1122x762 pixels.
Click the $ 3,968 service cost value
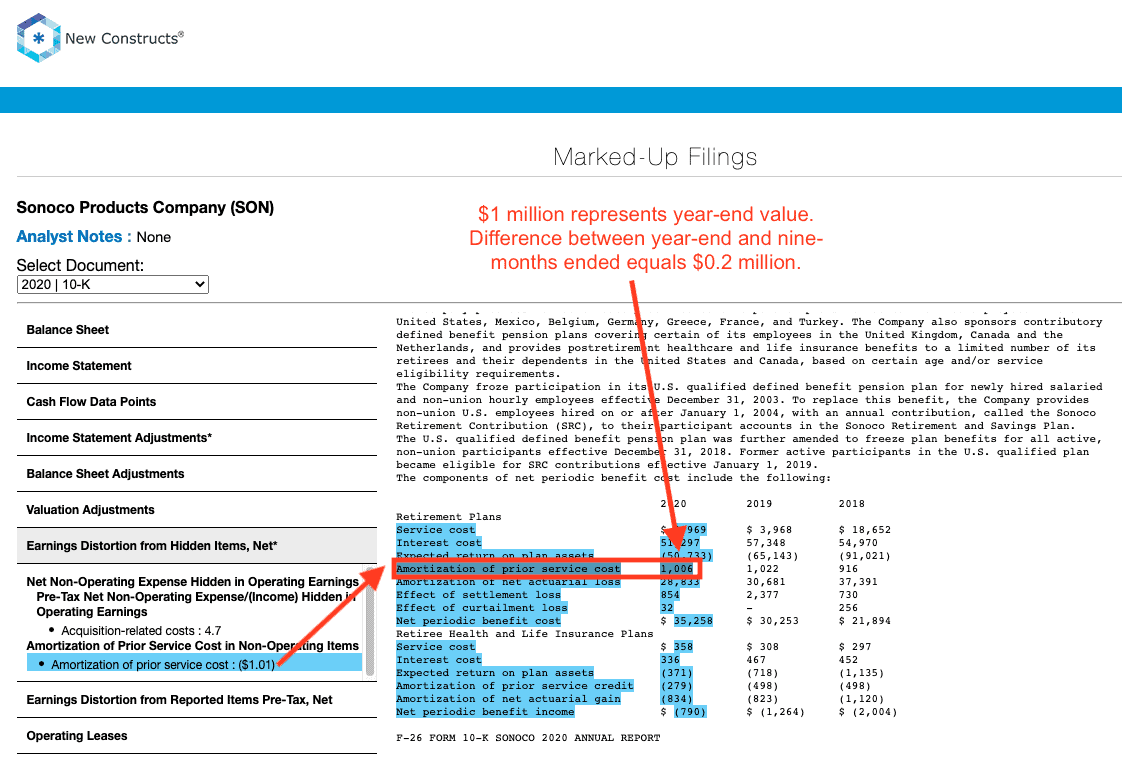769,529
